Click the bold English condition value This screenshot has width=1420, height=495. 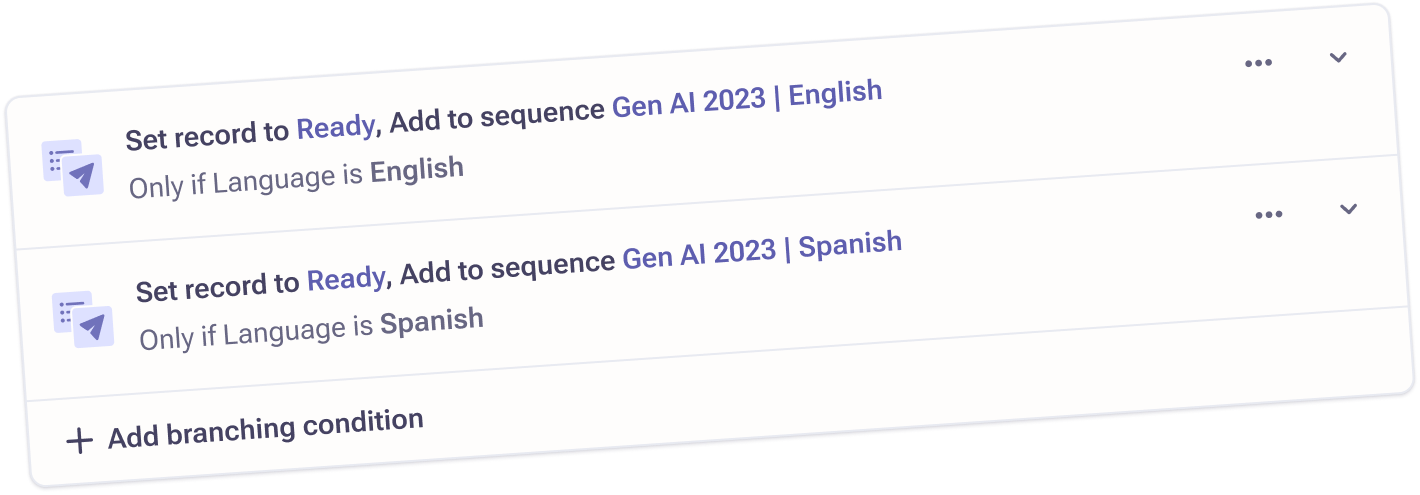[x=417, y=170]
